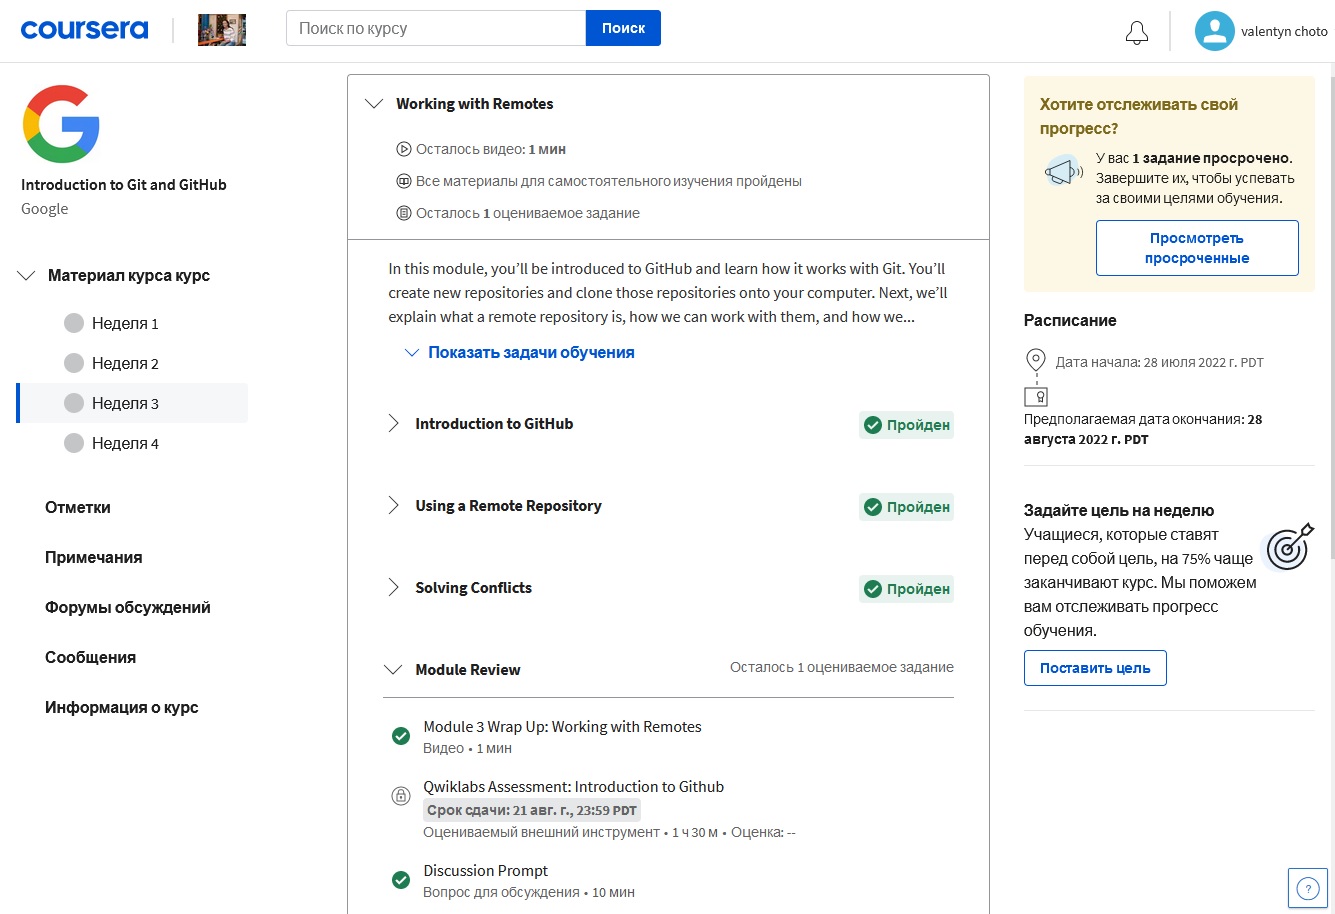The image size is (1335, 914).
Task: Open Отметки in the sidebar
Action: click(78, 507)
